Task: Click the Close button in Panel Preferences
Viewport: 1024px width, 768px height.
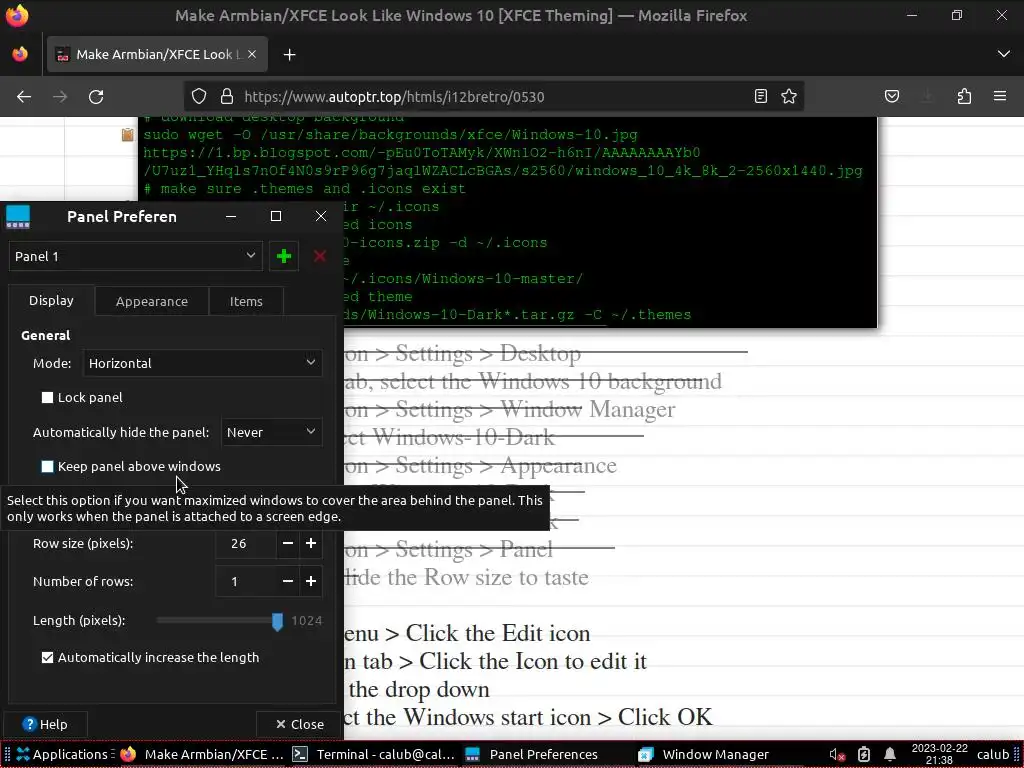Action: 300,724
